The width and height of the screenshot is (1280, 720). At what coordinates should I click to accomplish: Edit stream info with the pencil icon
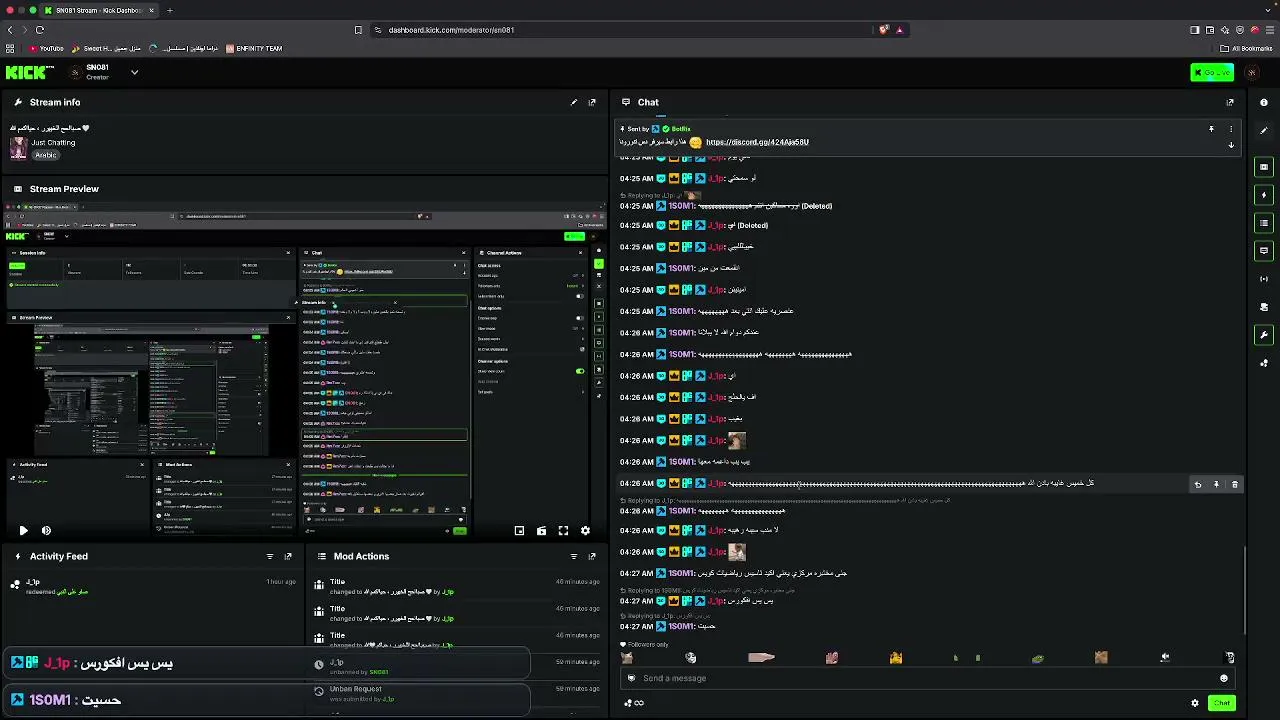pyautogui.click(x=574, y=102)
